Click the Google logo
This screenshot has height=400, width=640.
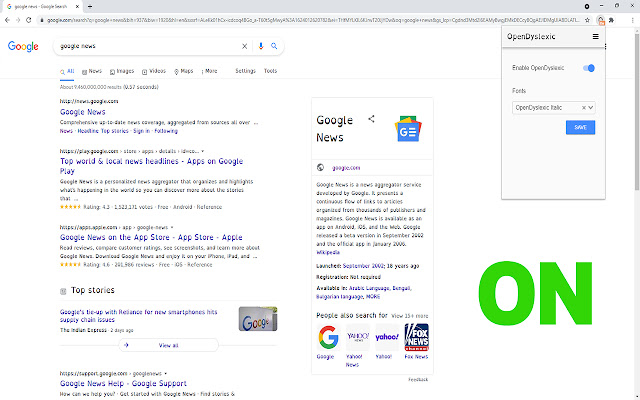[x=23, y=46]
